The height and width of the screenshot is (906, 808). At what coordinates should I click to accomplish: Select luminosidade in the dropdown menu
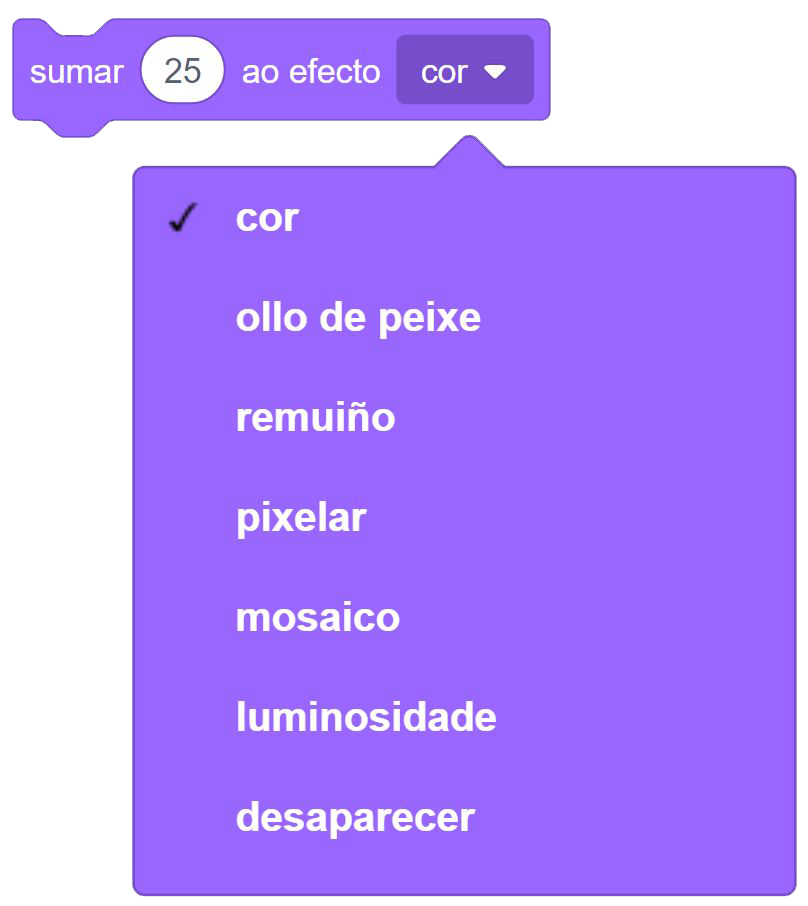pos(366,718)
